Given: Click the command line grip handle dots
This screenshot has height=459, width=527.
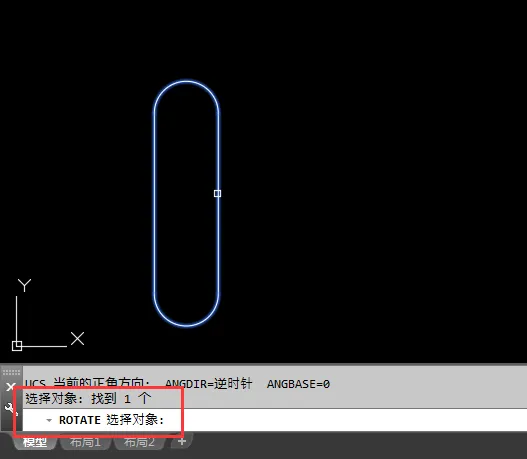Looking at the screenshot, I should 11,372.
